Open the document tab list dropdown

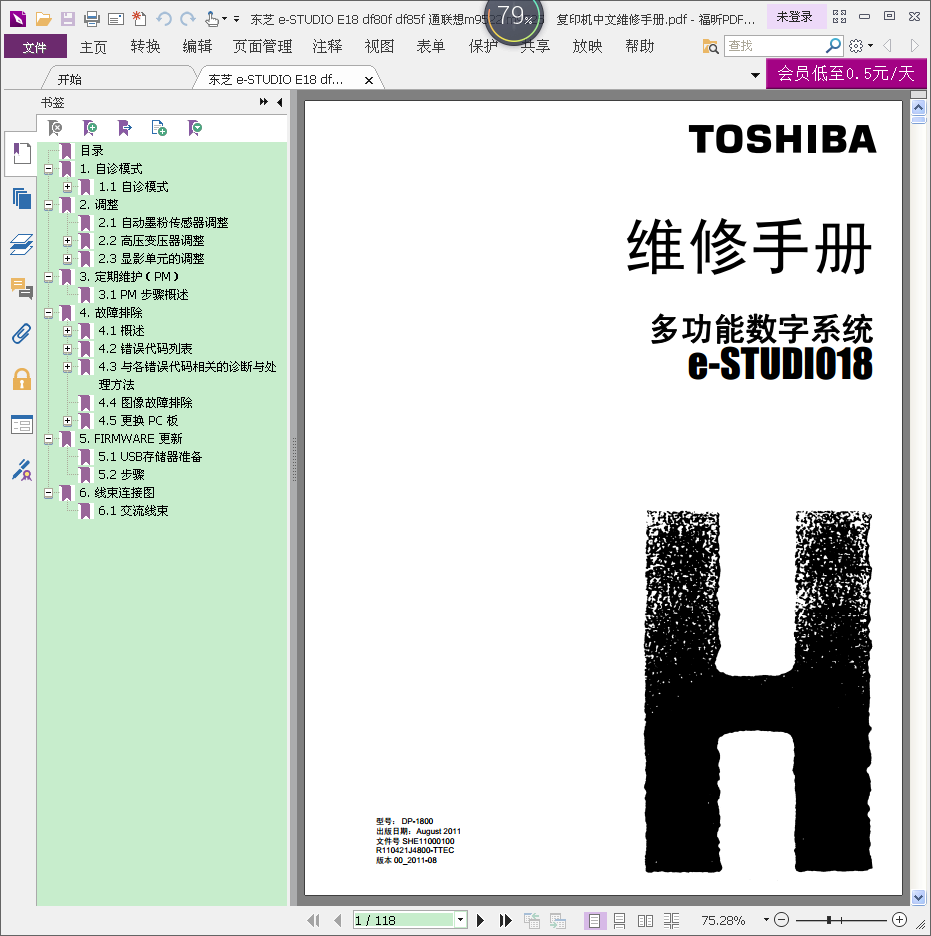[x=755, y=75]
